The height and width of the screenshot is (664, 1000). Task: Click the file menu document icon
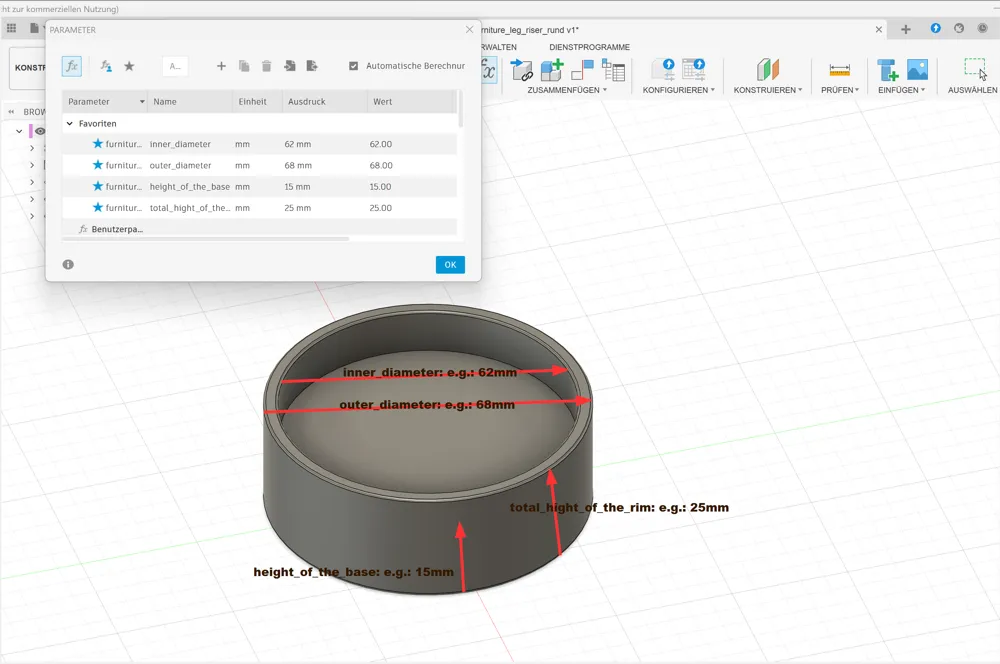coord(34,28)
